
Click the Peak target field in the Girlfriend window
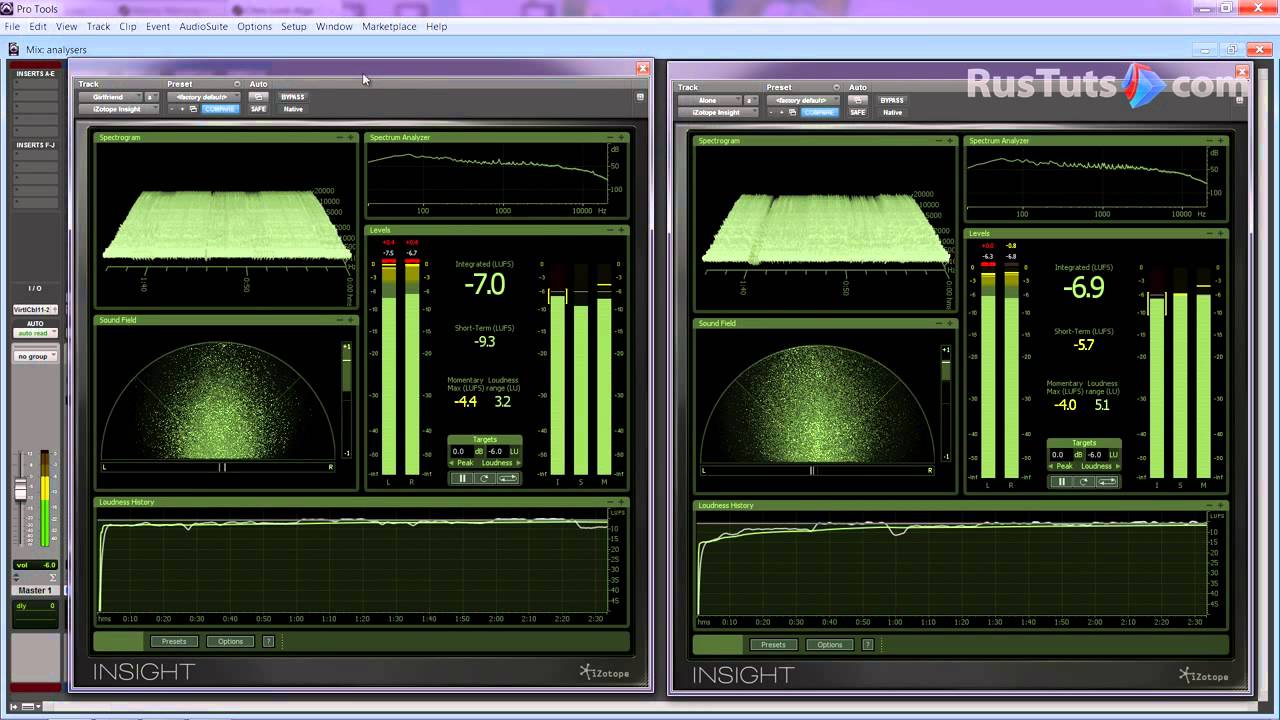pos(460,451)
